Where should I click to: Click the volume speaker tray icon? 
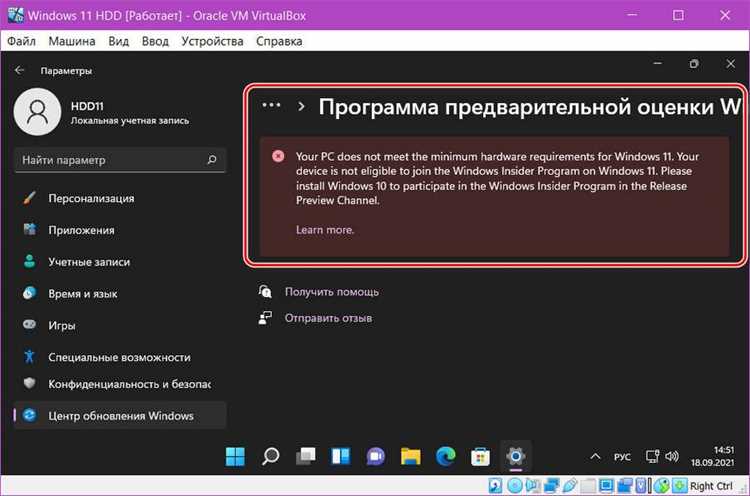coord(672,457)
